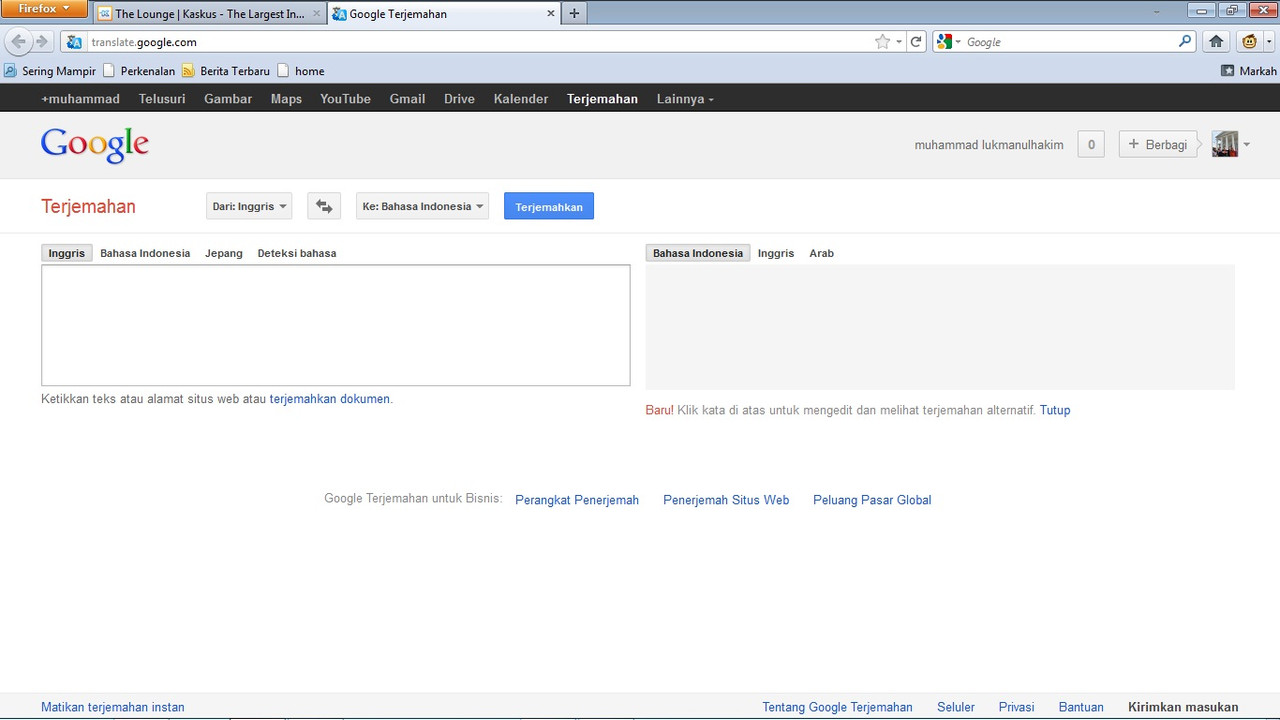
Task: Click the swap languages arrows button
Action: (x=324, y=206)
